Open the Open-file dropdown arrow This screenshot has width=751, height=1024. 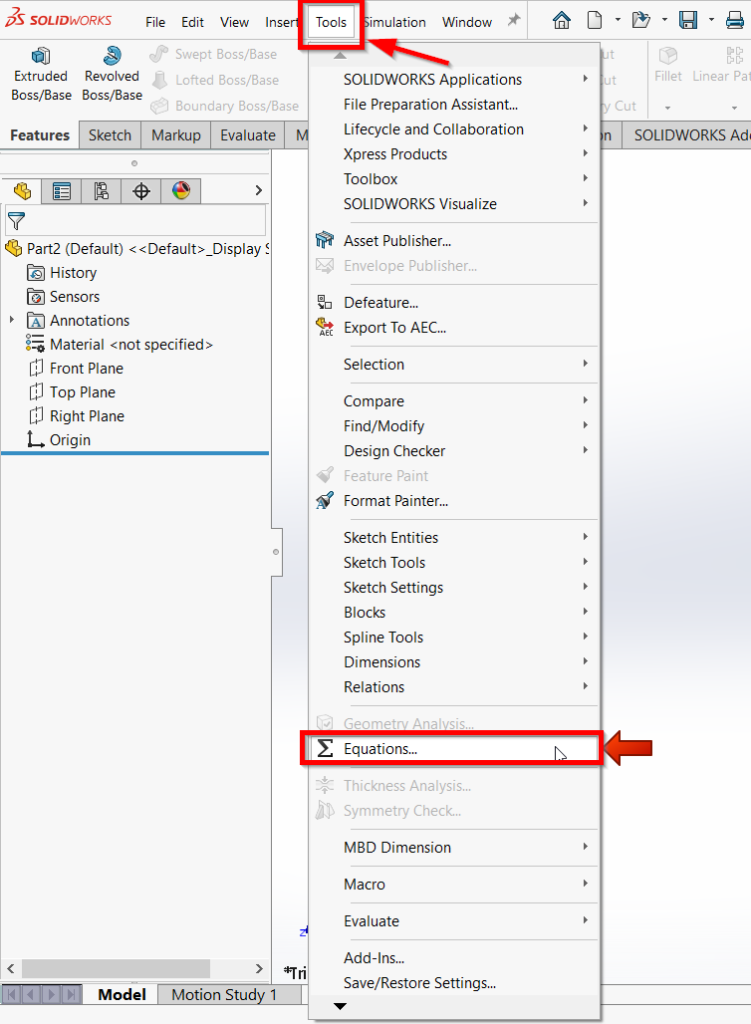point(664,20)
